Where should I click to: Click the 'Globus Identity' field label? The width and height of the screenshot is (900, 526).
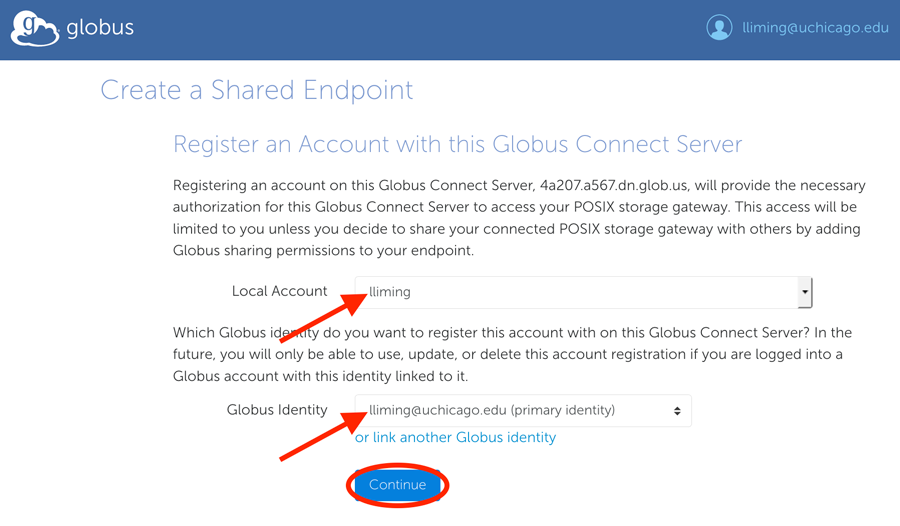point(277,410)
